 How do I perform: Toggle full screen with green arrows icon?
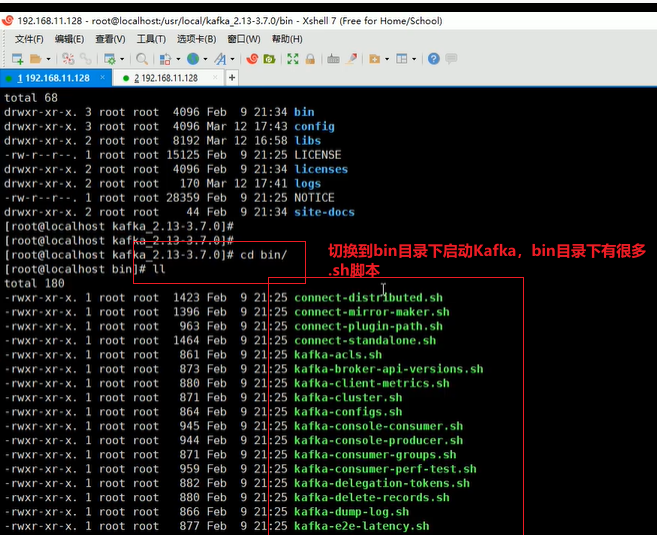click(x=293, y=59)
